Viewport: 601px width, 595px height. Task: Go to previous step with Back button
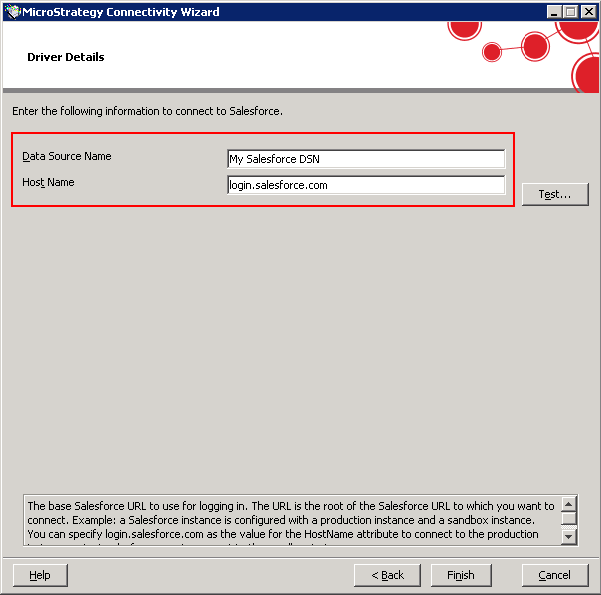388,575
